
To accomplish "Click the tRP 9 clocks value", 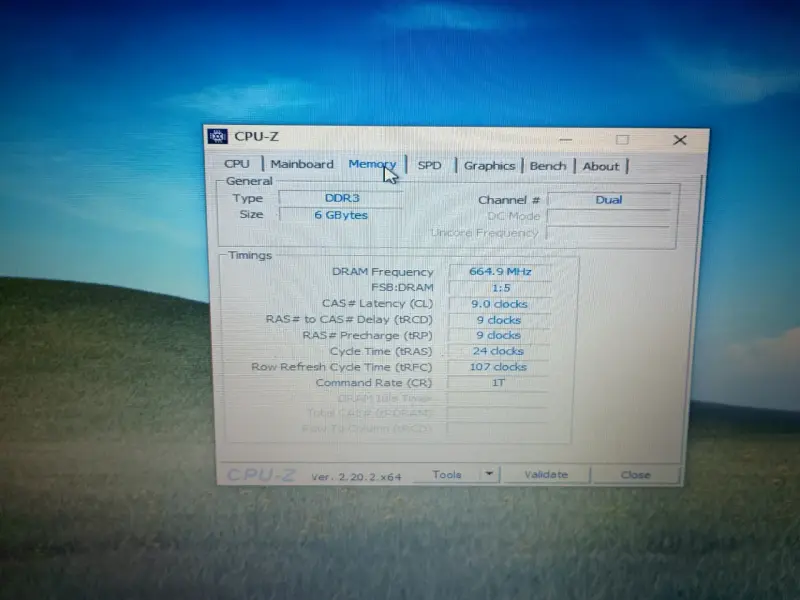I will pyautogui.click(x=498, y=335).
